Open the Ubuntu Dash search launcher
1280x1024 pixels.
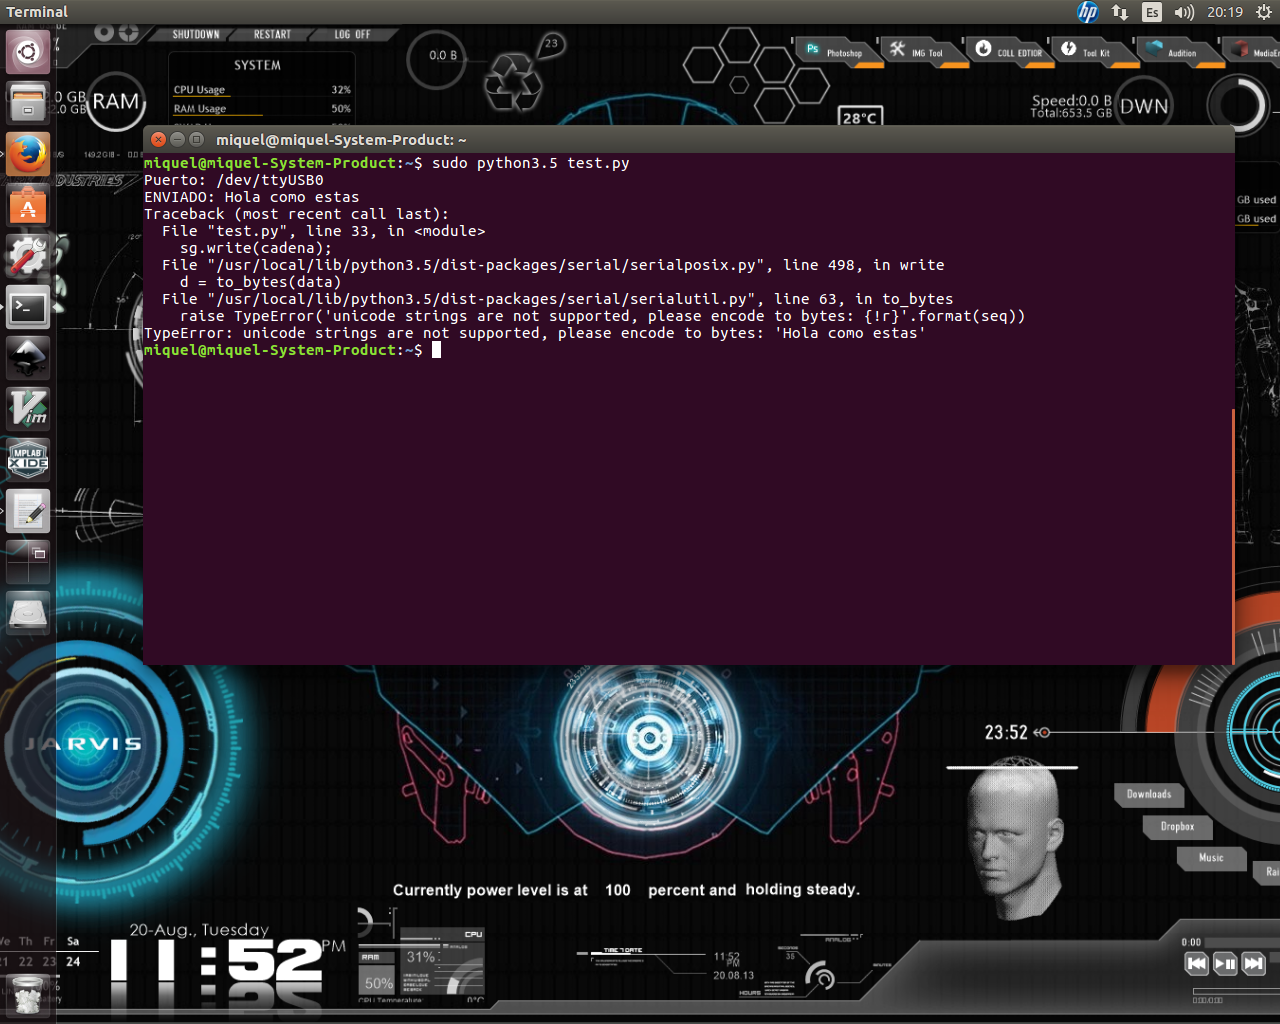point(28,52)
